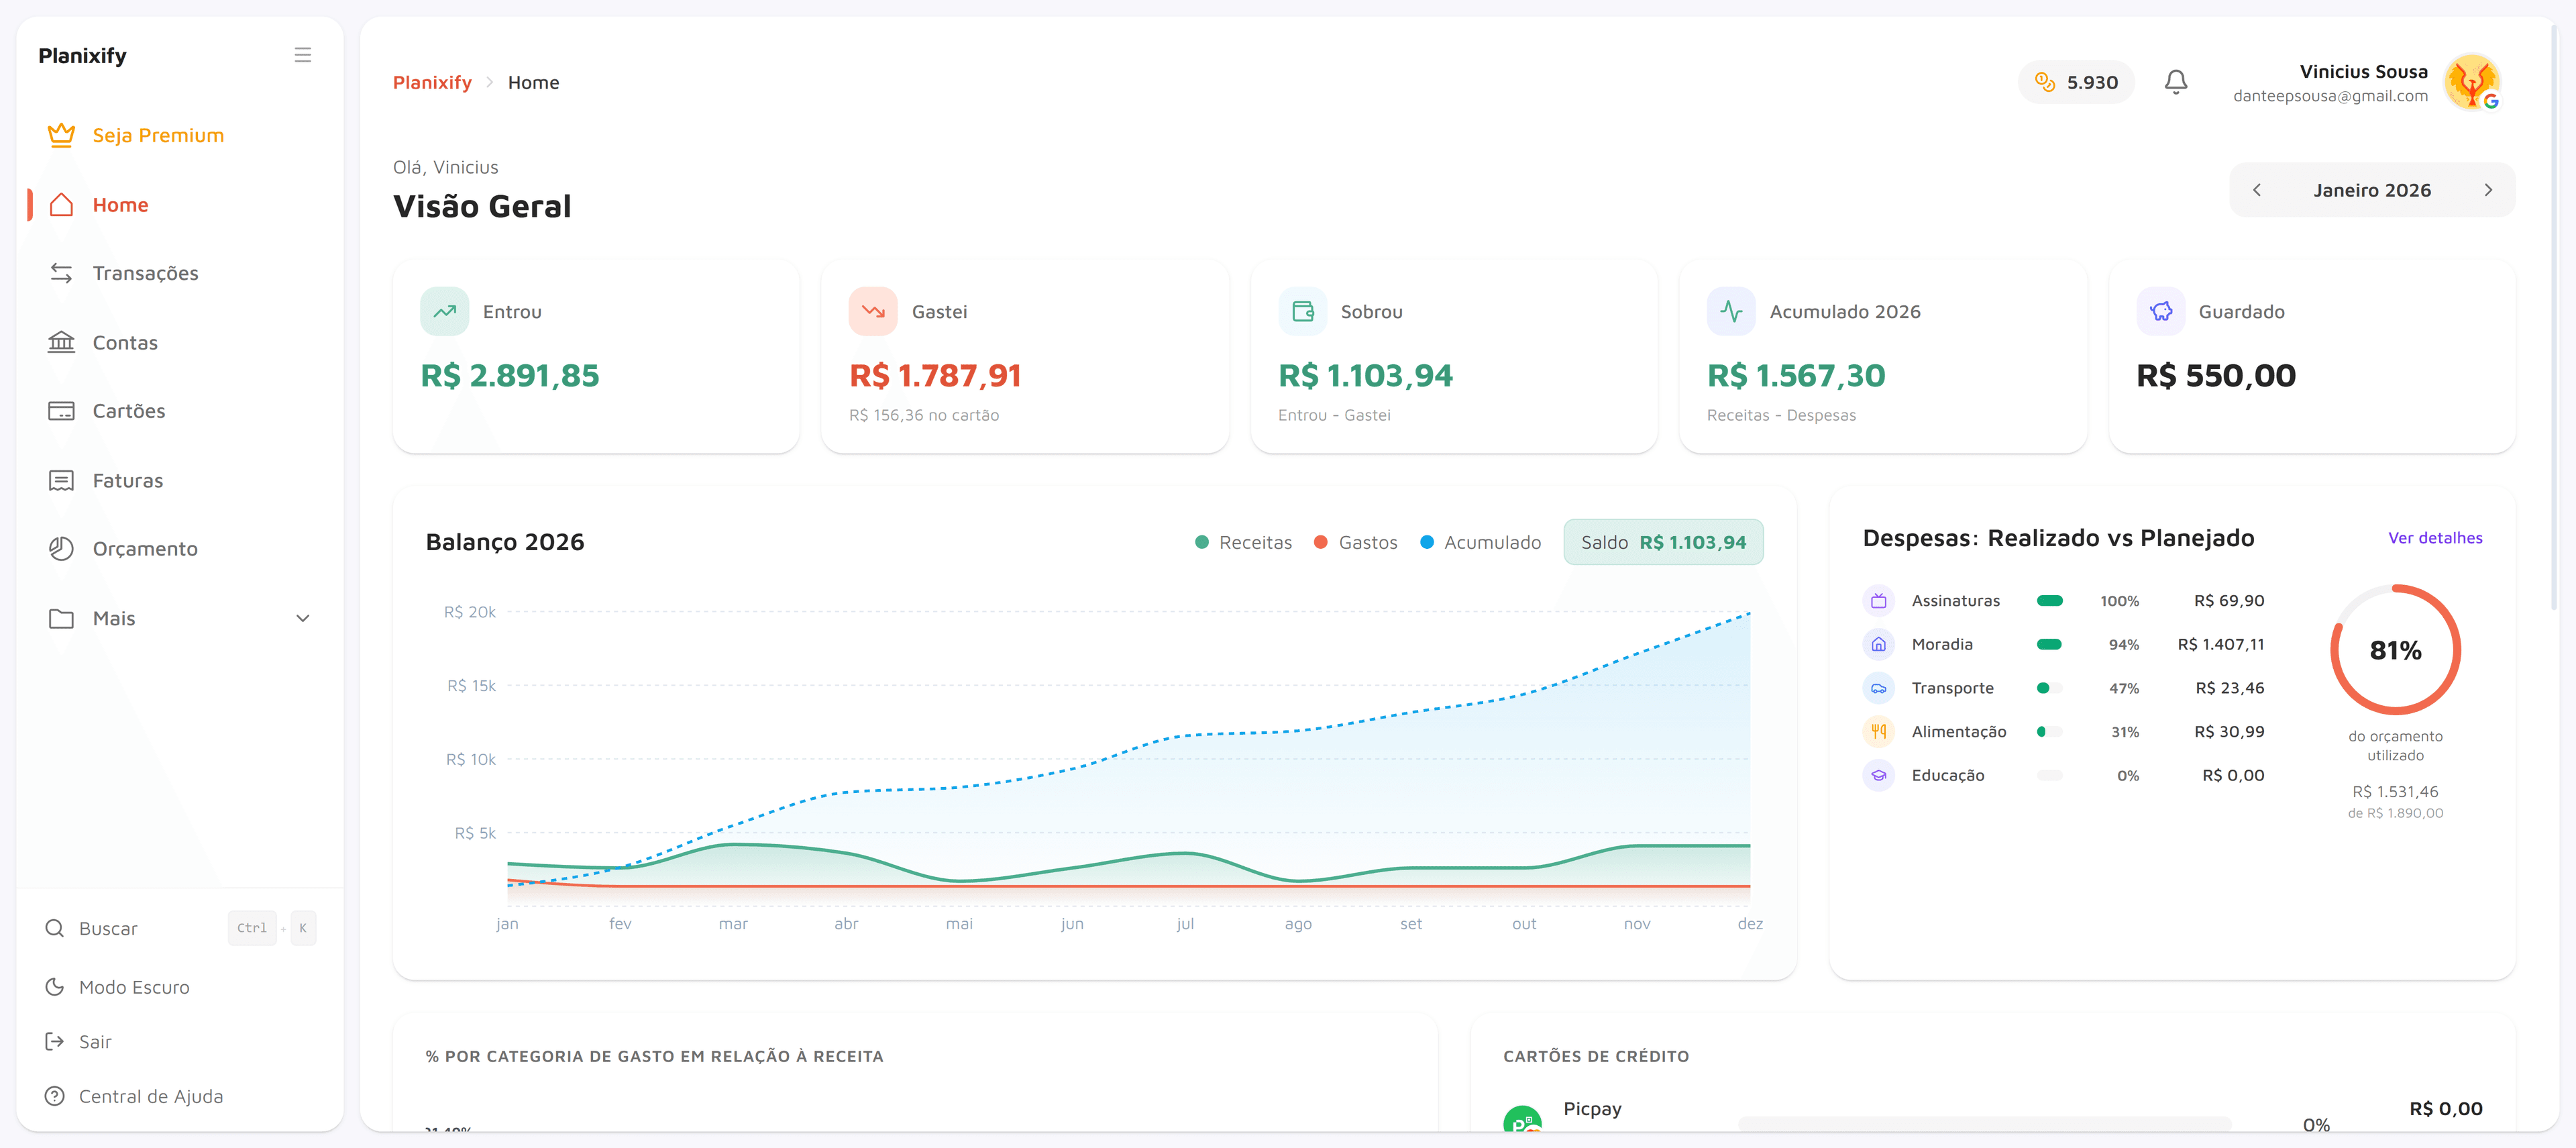Open the Faturas invoice icon

(61, 480)
